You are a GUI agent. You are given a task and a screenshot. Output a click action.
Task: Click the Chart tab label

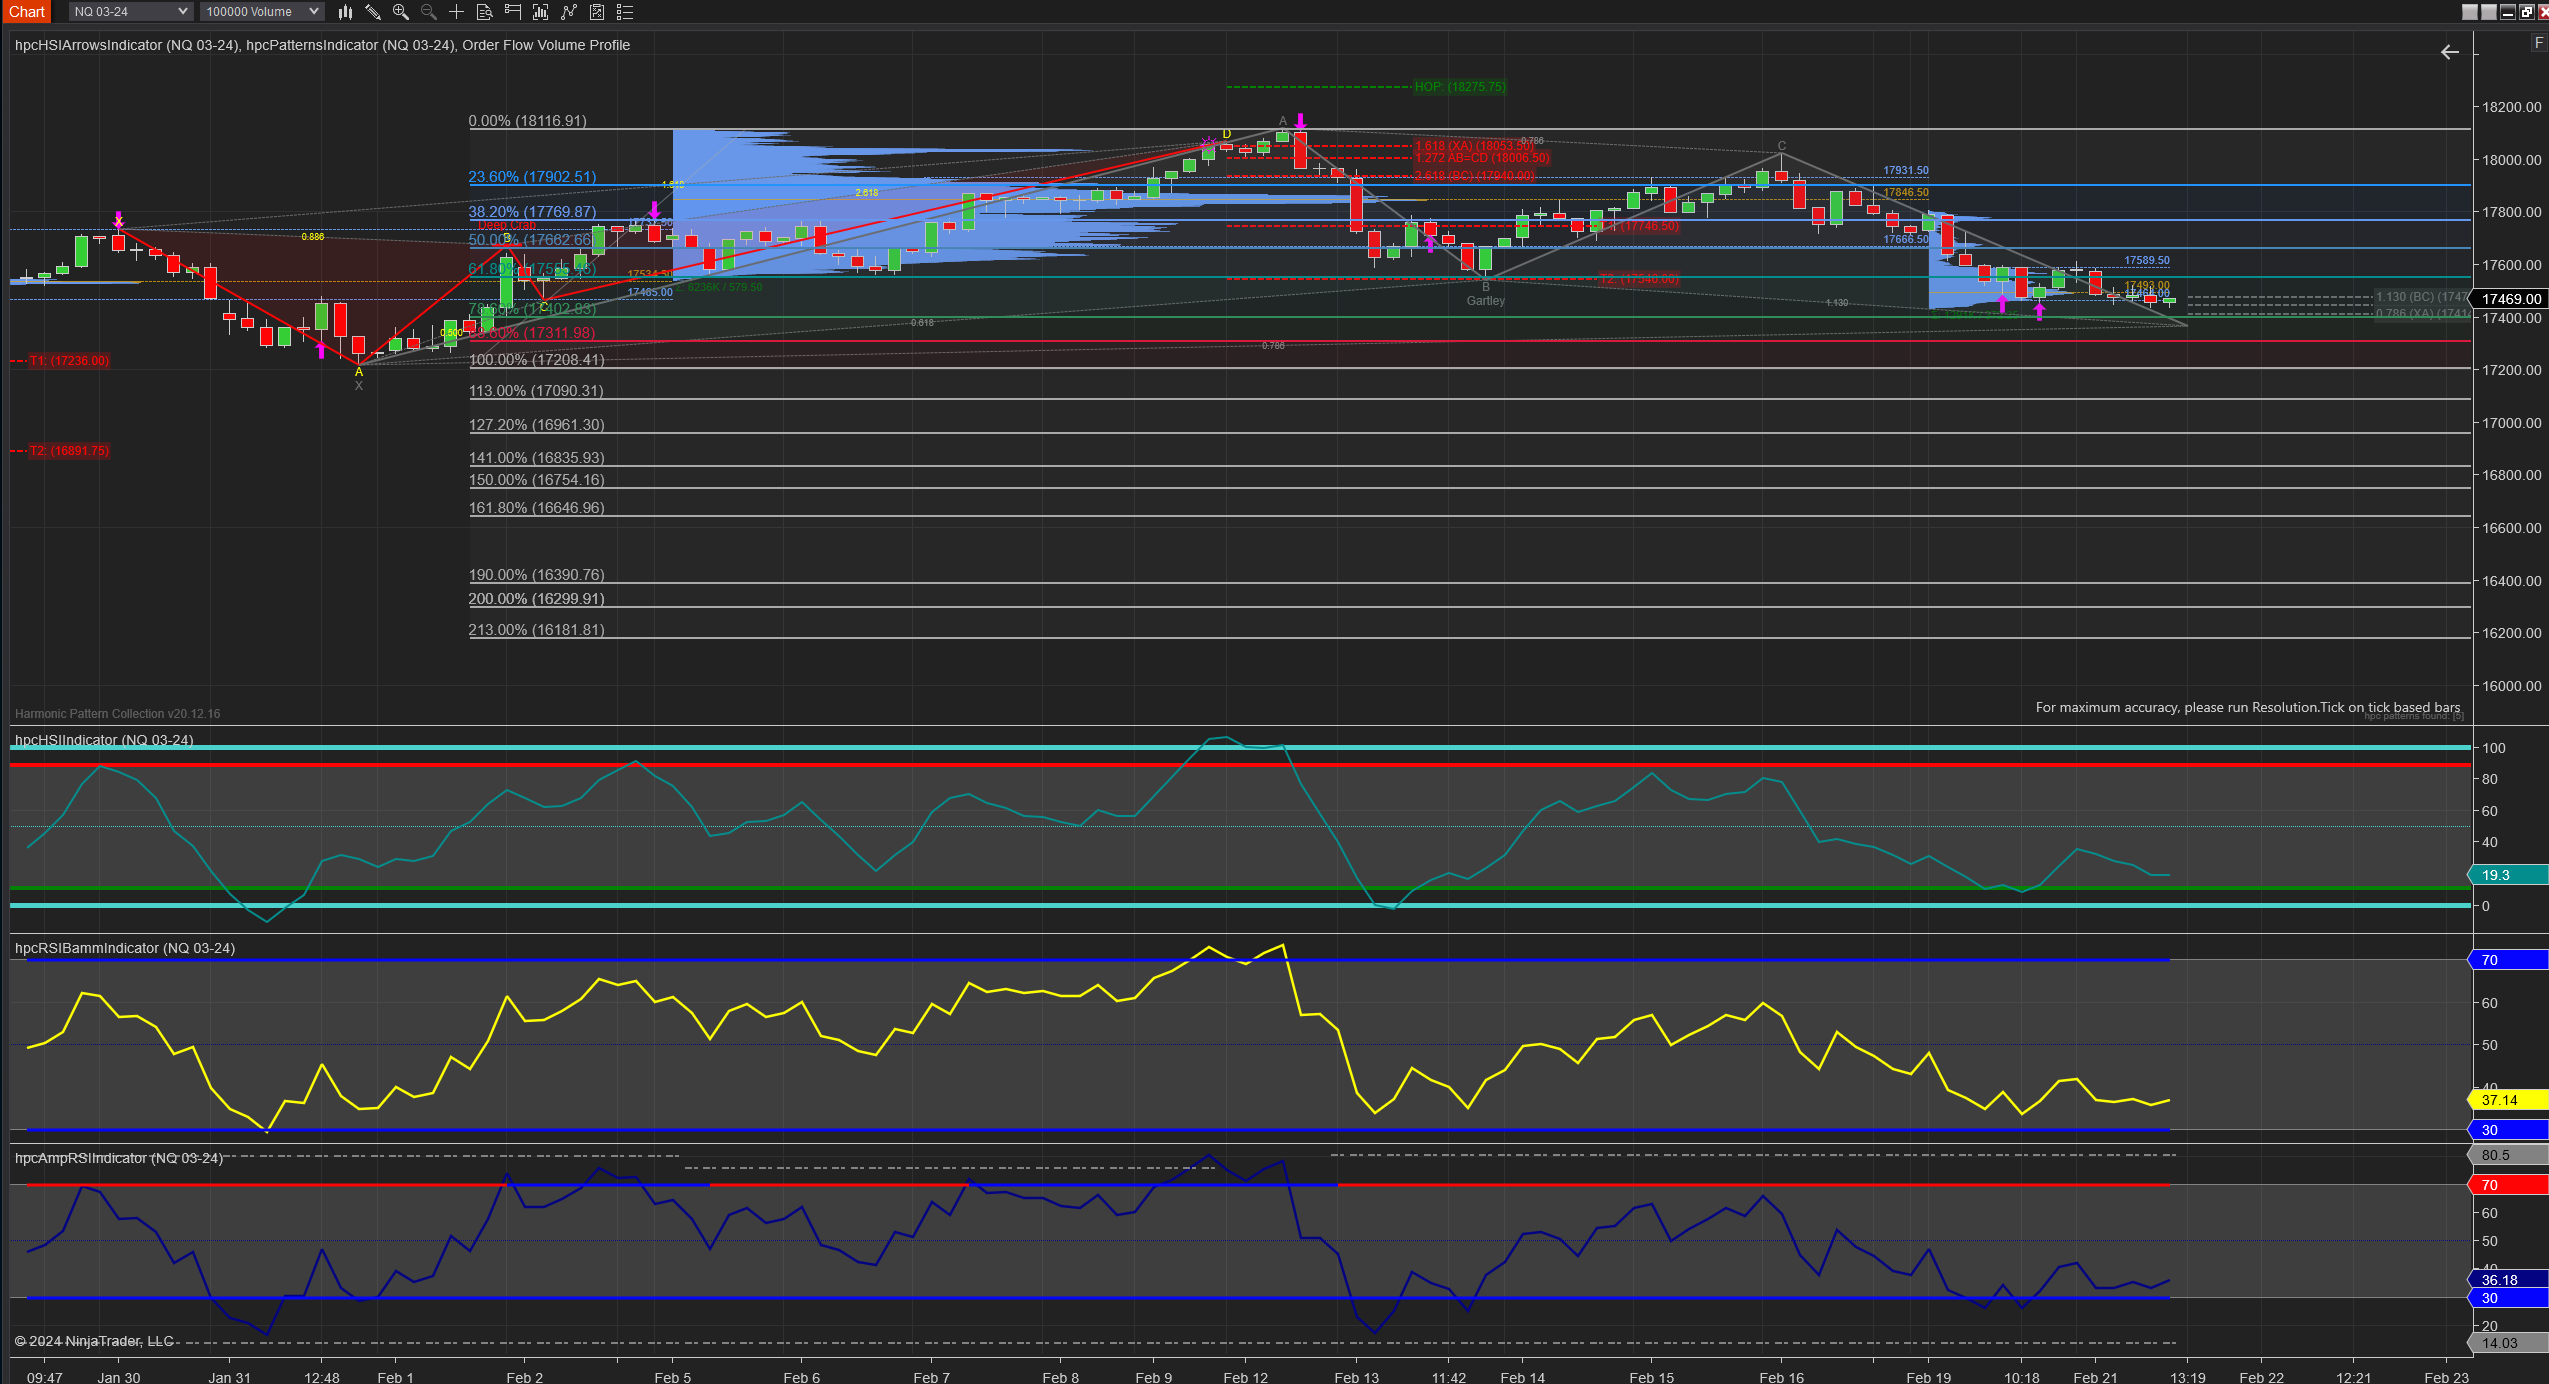click(x=27, y=12)
